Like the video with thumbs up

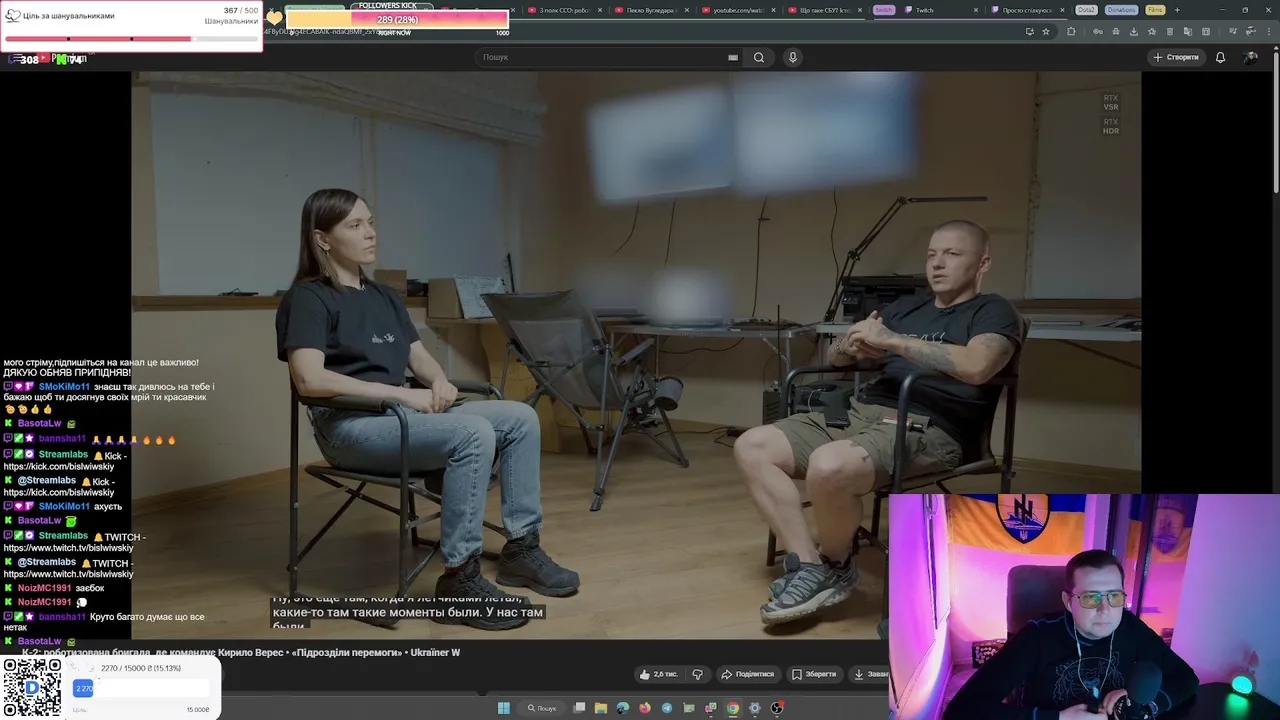(659, 674)
